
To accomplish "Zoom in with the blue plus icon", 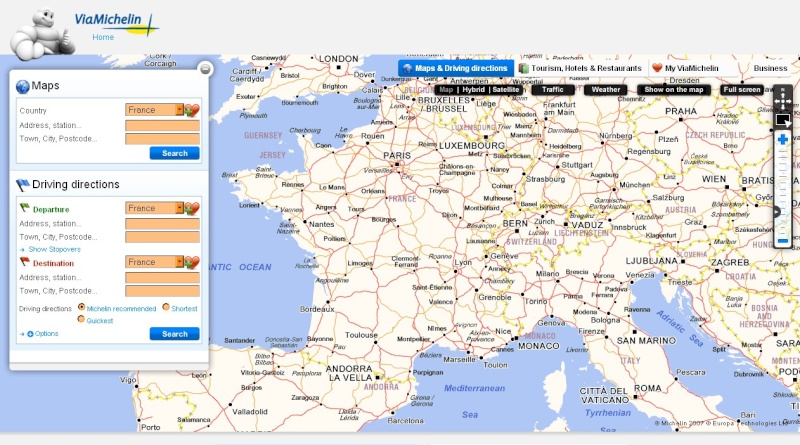I will click(x=783, y=139).
